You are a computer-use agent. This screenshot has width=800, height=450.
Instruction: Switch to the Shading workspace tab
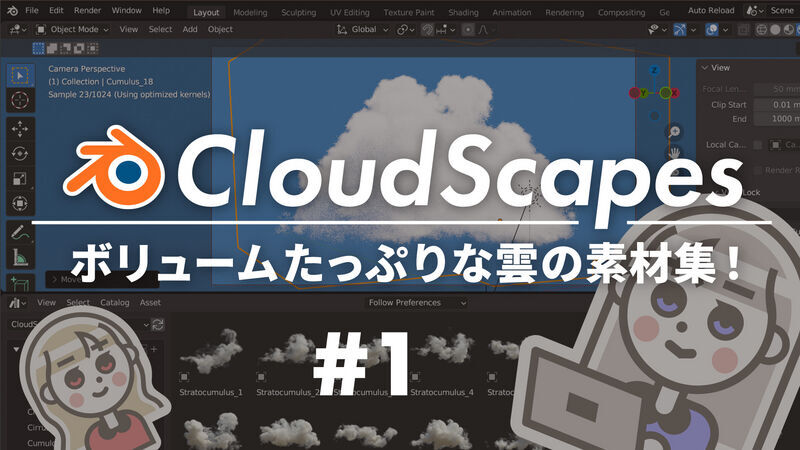coord(463,12)
